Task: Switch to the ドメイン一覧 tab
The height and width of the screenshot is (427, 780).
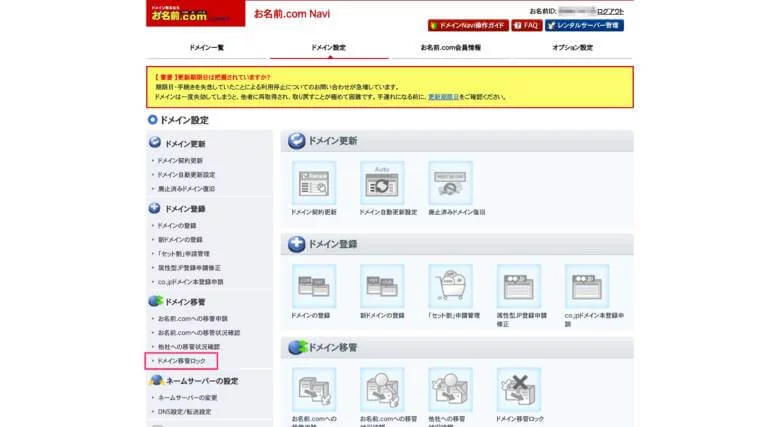Action: pos(206,48)
